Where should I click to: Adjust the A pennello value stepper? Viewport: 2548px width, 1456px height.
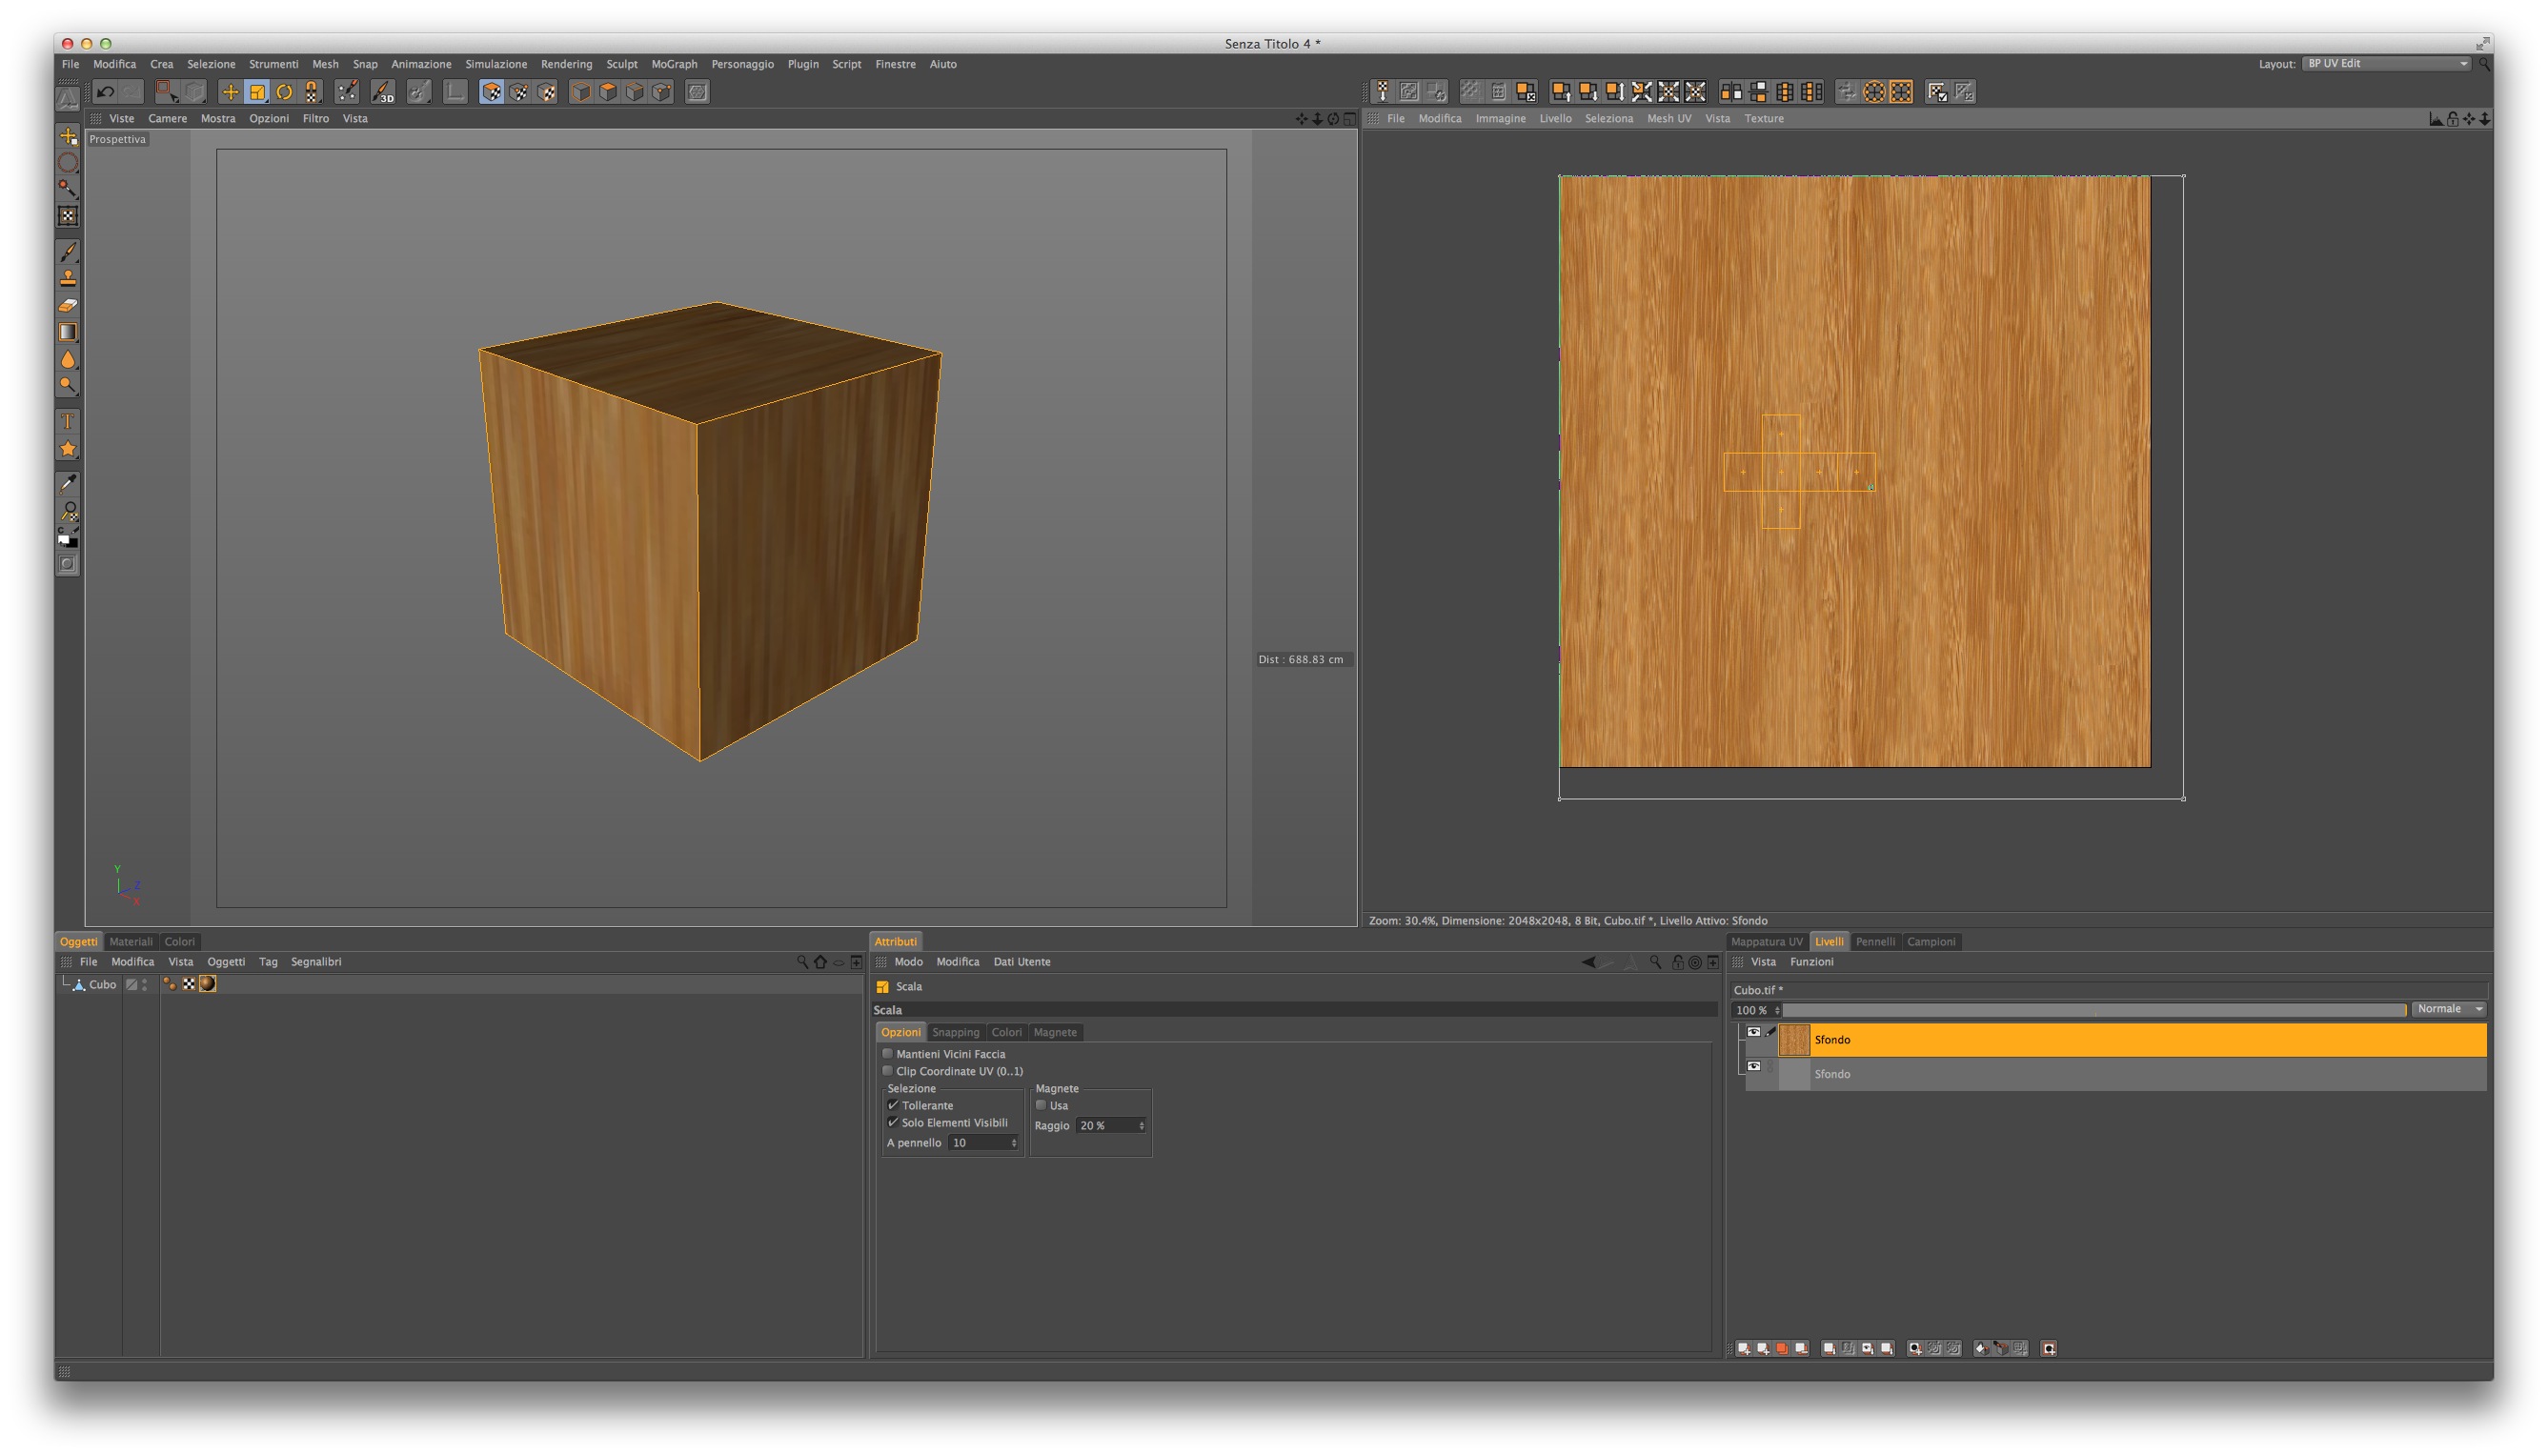(x=1014, y=1142)
